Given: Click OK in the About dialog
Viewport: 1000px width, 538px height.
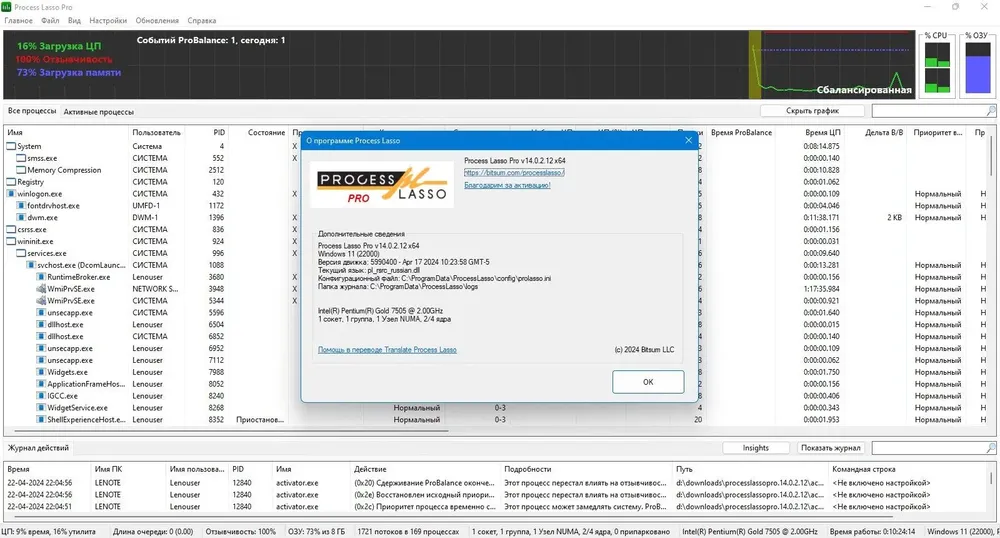Looking at the screenshot, I should [x=648, y=382].
